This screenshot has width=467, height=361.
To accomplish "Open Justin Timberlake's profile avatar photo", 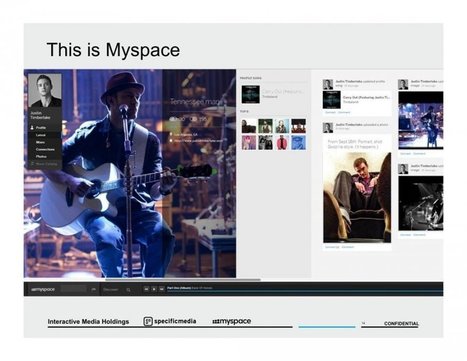I will (x=45, y=91).
